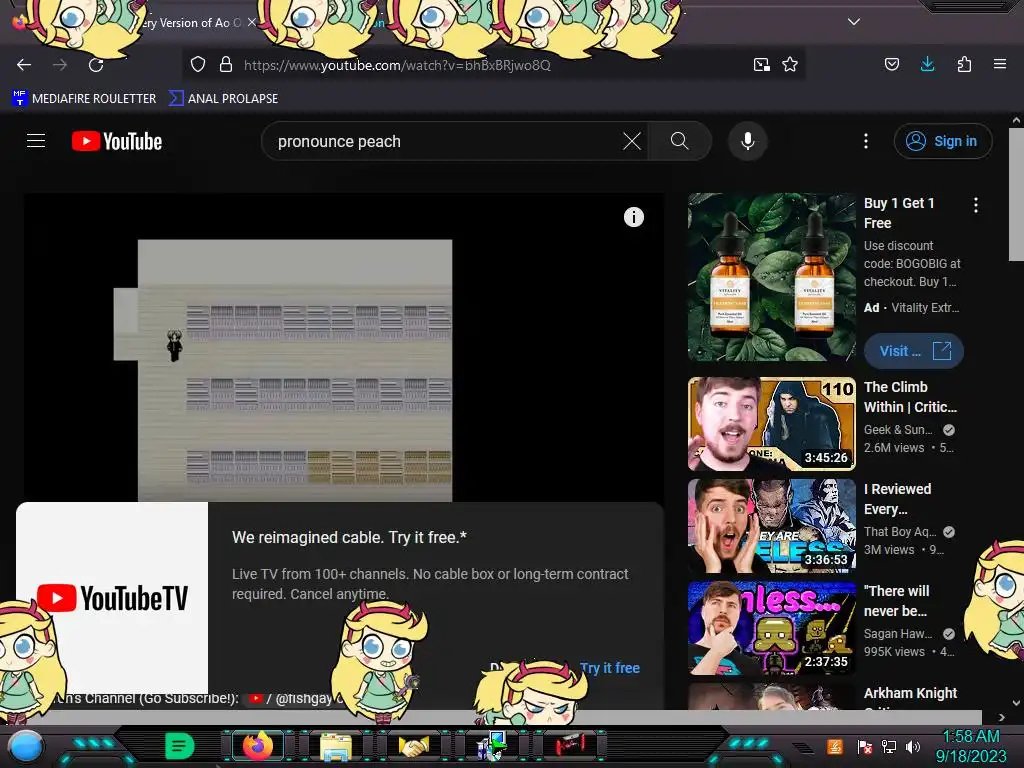
Task: Open Firefox application hamburger menu
Action: (x=1000, y=64)
